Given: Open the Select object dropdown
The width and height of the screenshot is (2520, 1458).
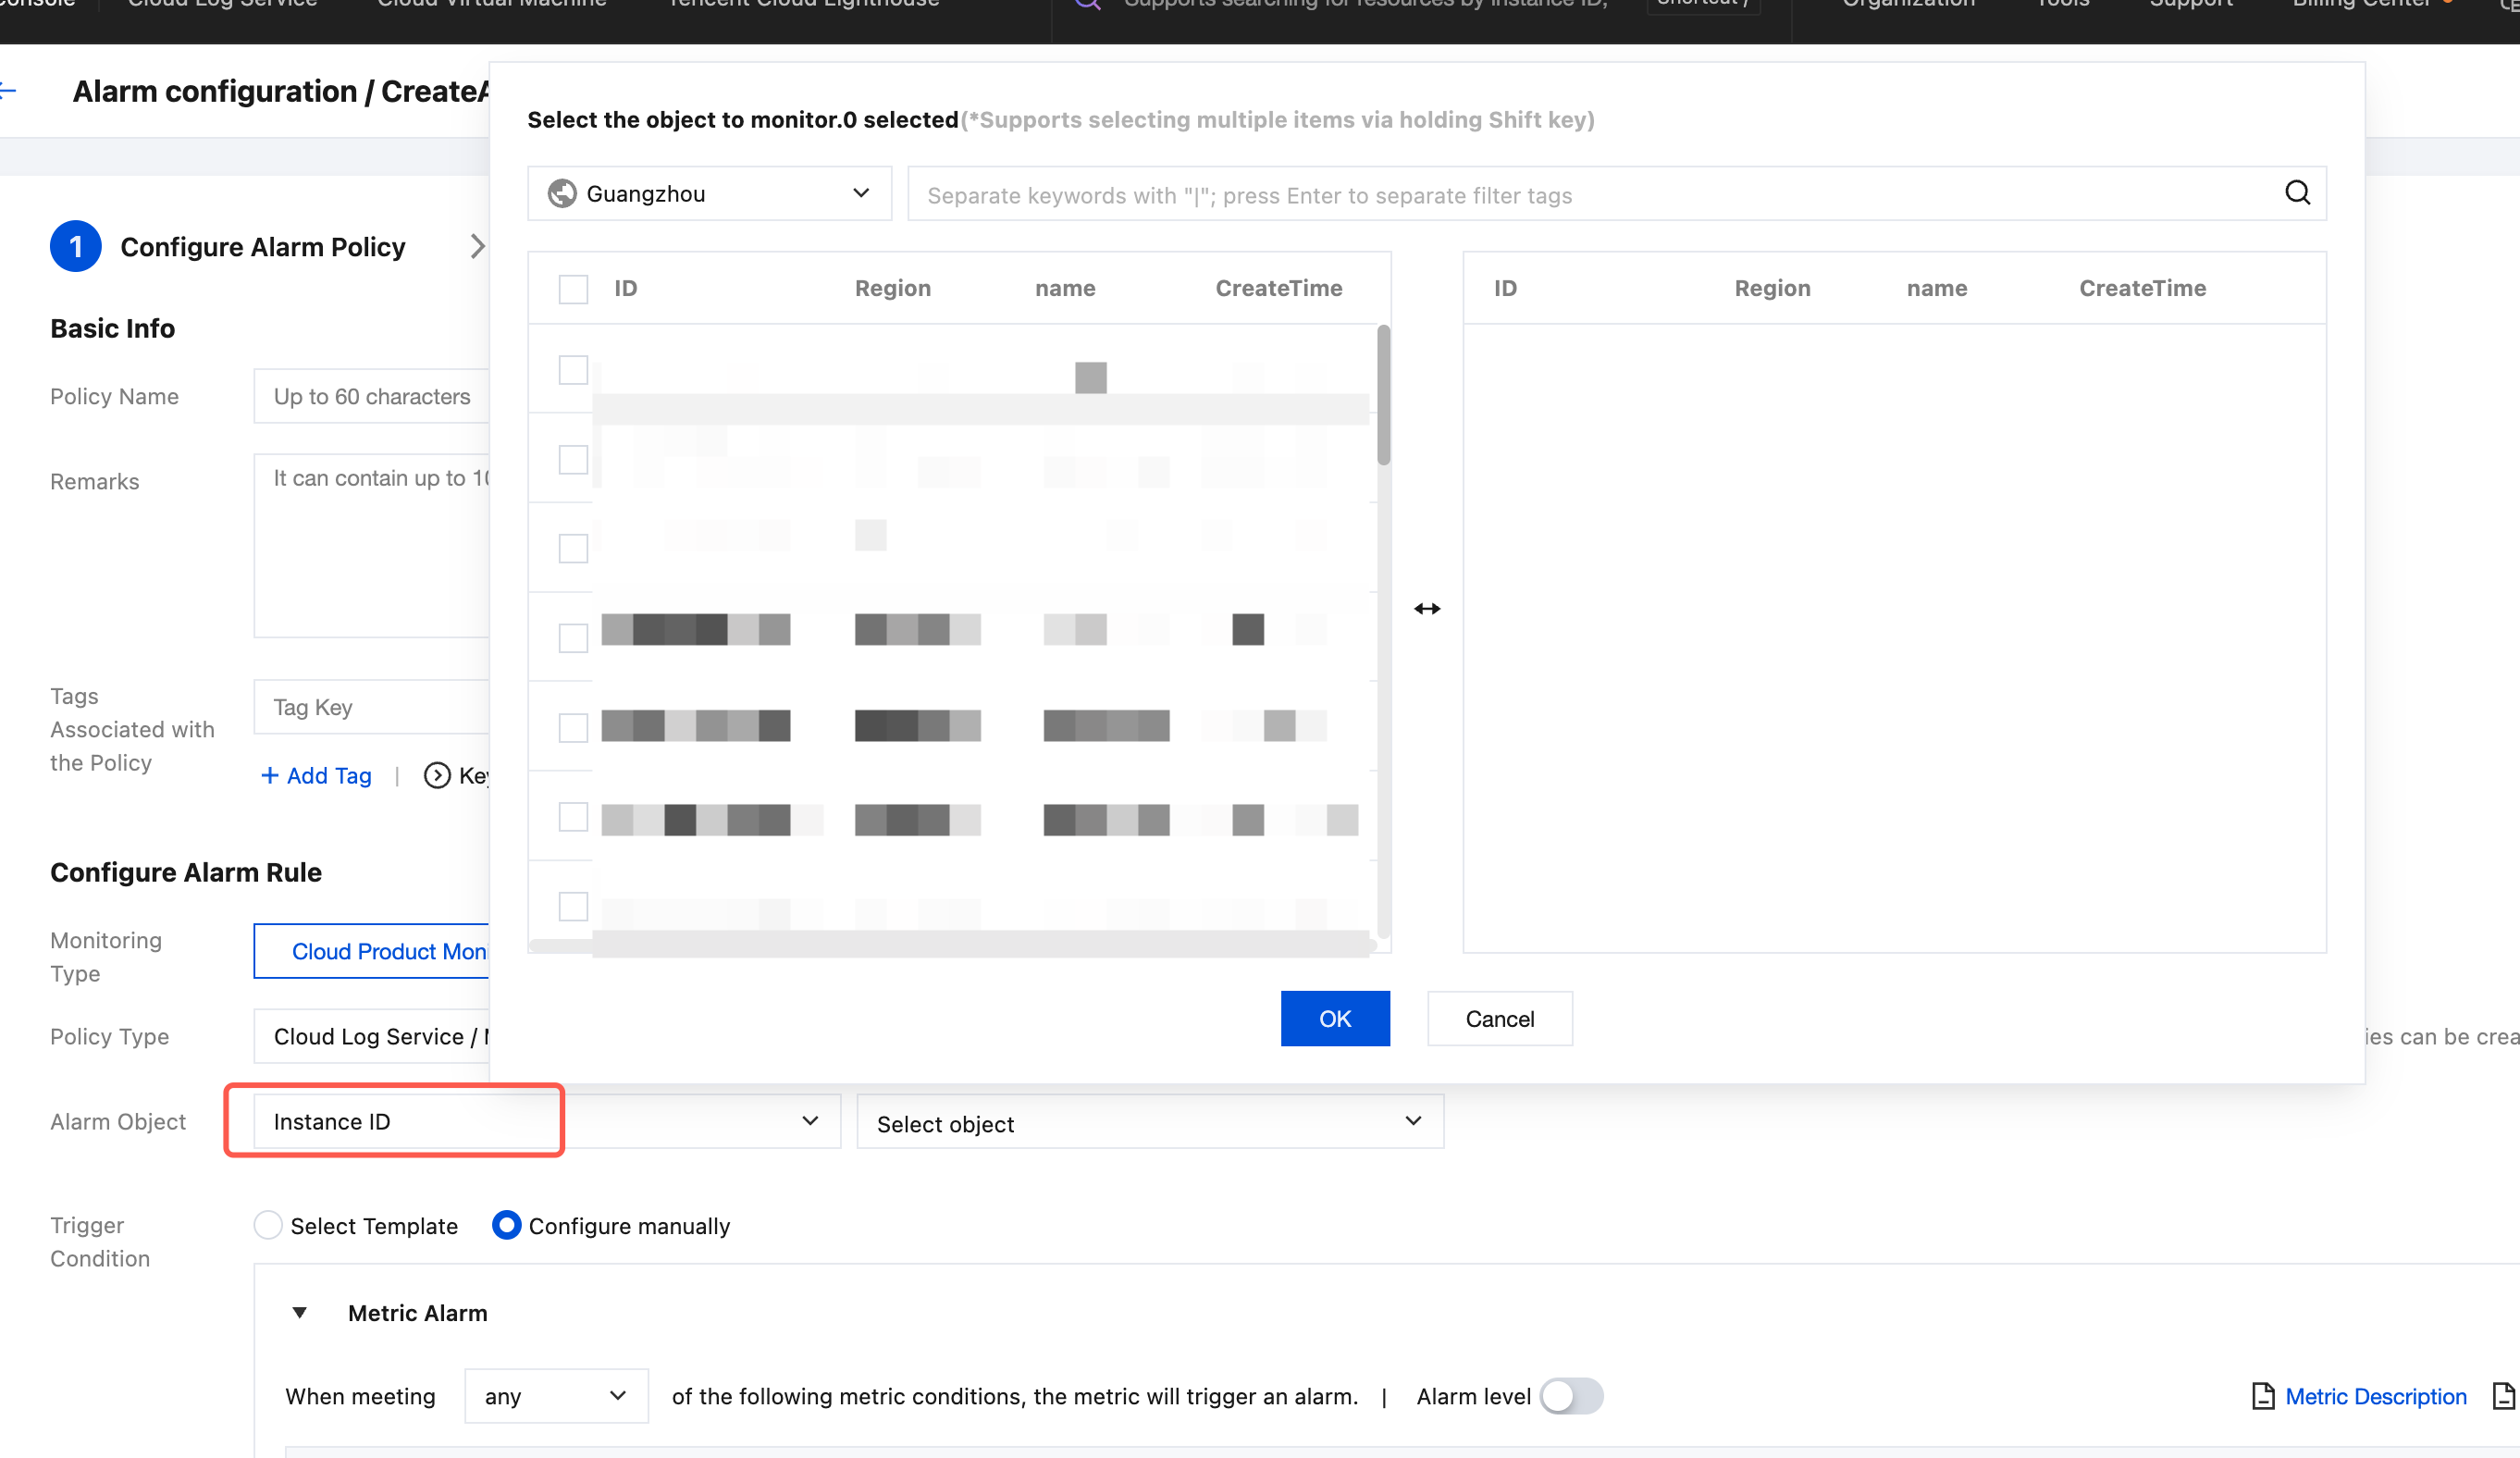Looking at the screenshot, I should [1150, 1121].
